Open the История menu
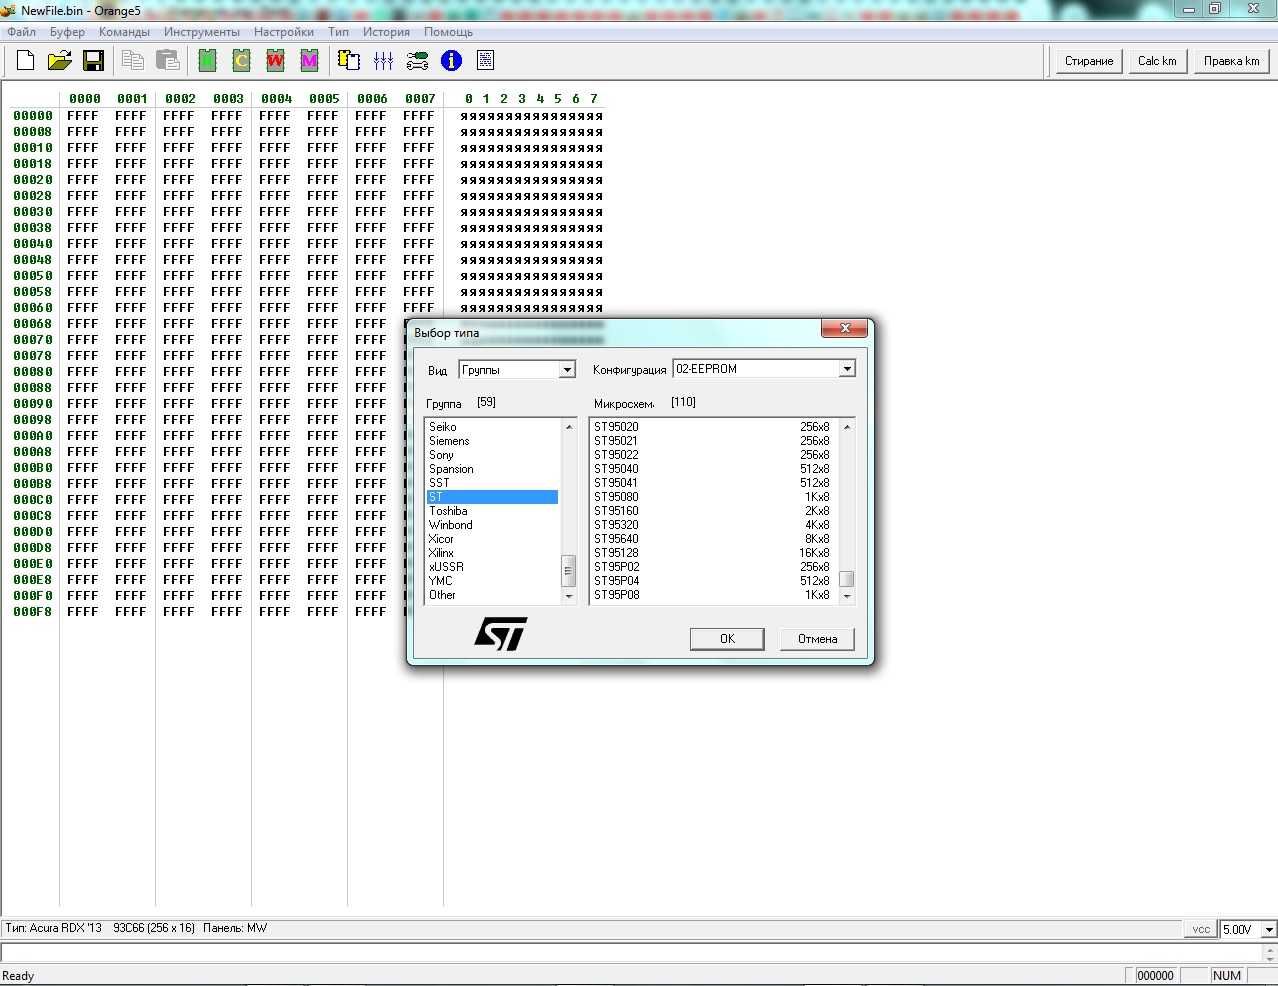 386,32
